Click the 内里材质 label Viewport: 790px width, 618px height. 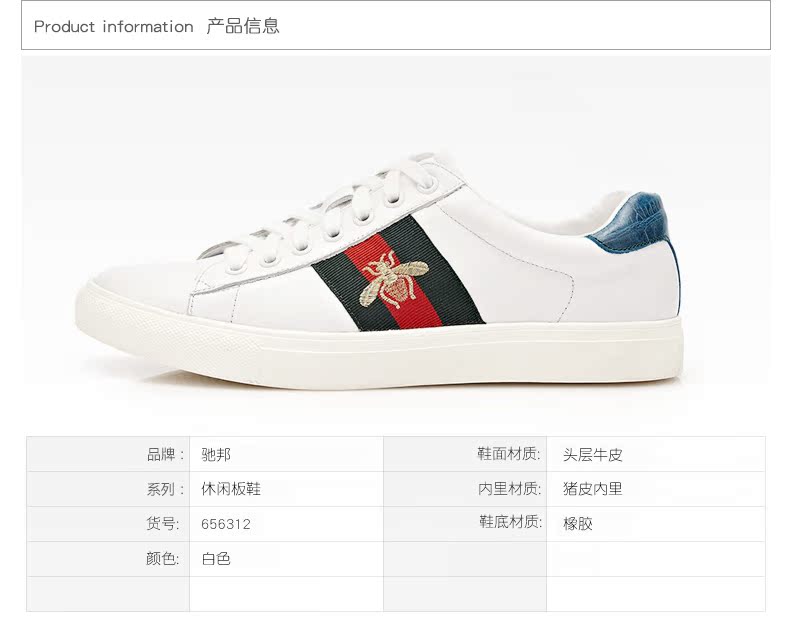tap(509, 489)
